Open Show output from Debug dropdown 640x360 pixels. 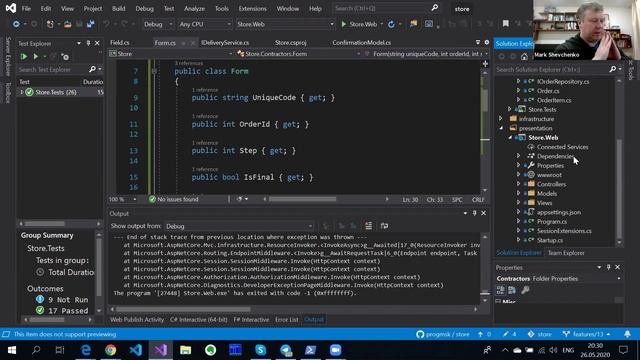[239, 226]
